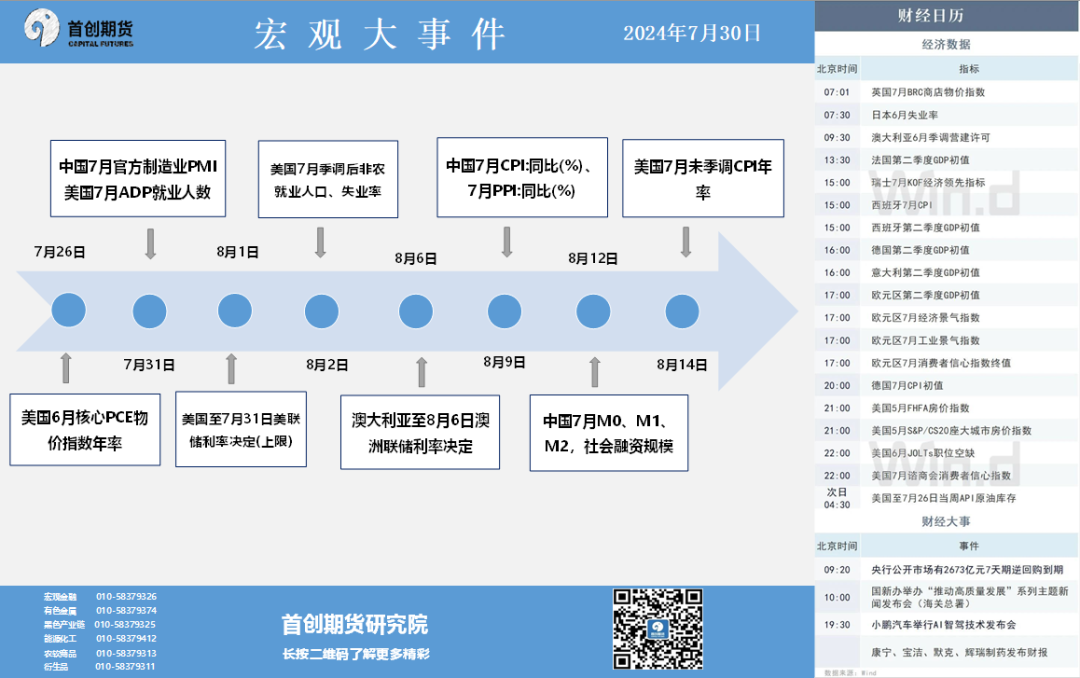Select the 美国6月JOLTs职位空缺 row
The height and width of the screenshot is (678, 1080).
pos(946,453)
